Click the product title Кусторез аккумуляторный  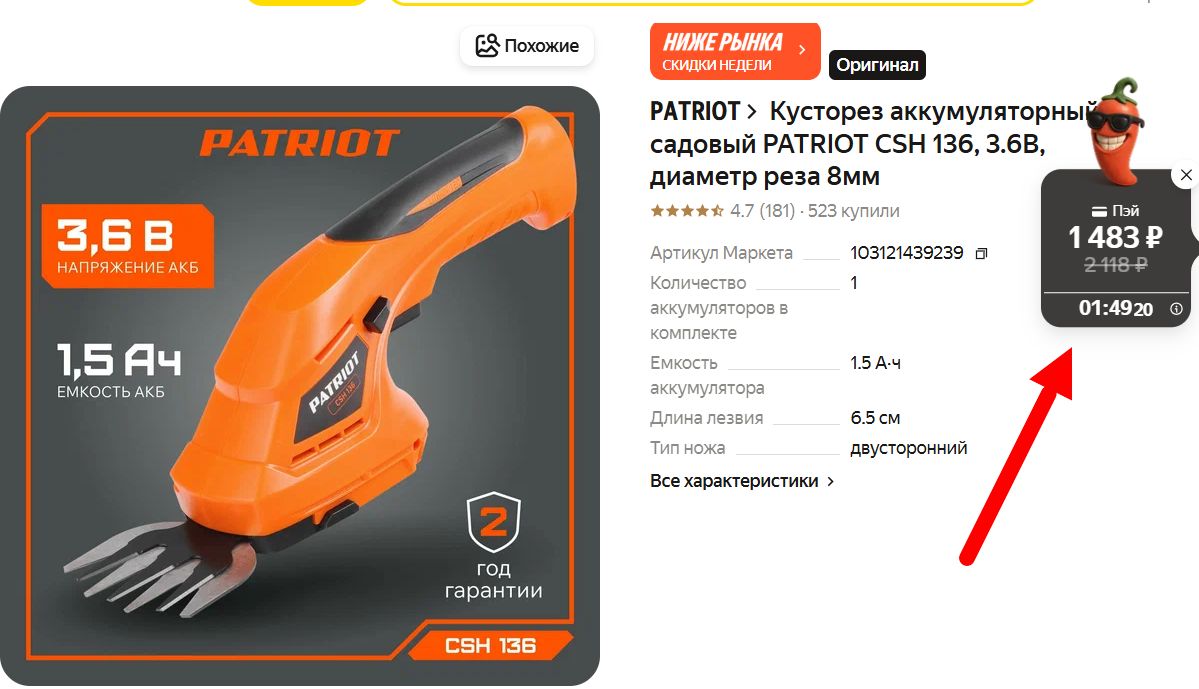point(872,144)
